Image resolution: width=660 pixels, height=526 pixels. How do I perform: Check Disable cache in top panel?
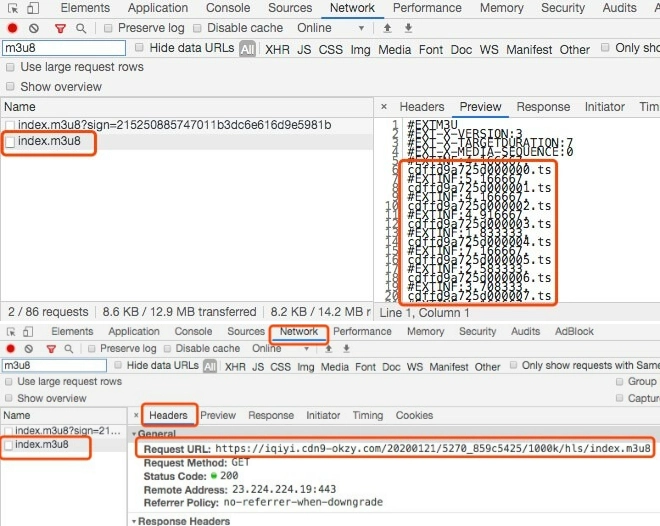pyautogui.click(x=197, y=29)
